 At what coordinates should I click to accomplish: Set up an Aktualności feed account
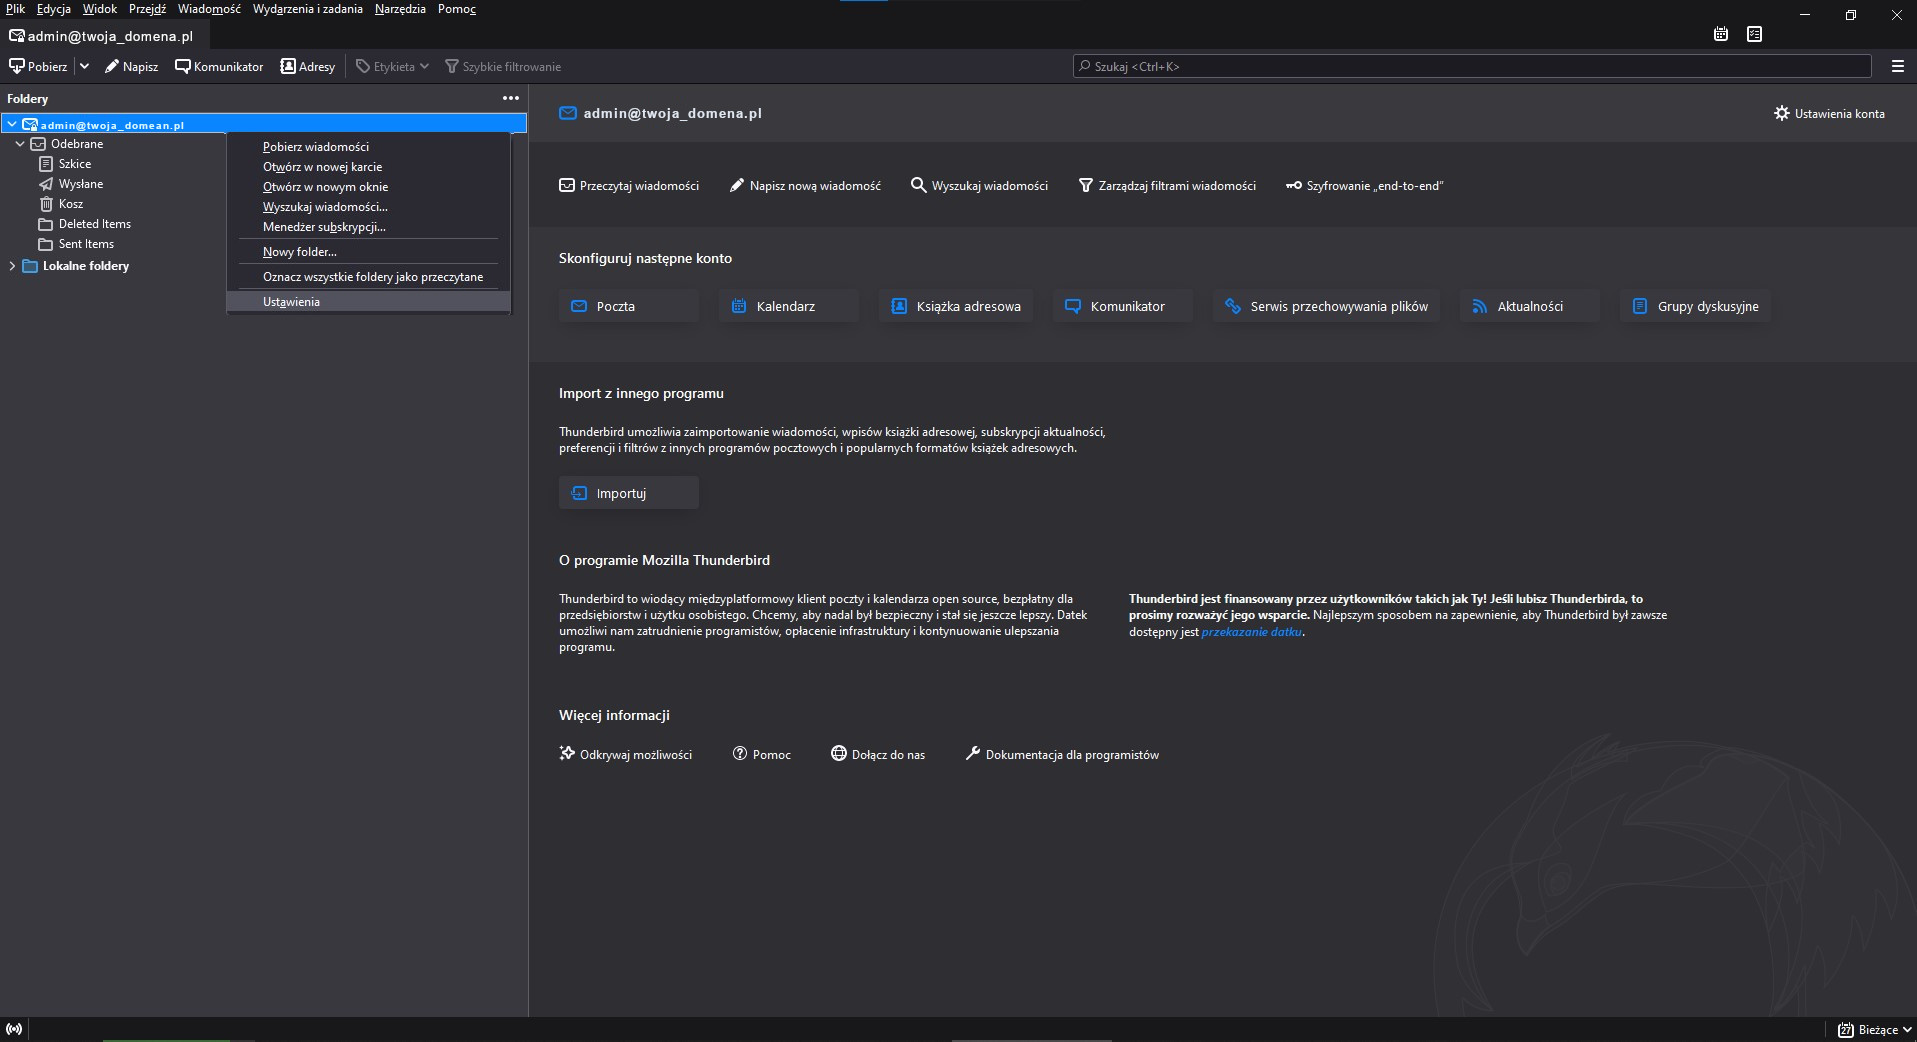1529,306
